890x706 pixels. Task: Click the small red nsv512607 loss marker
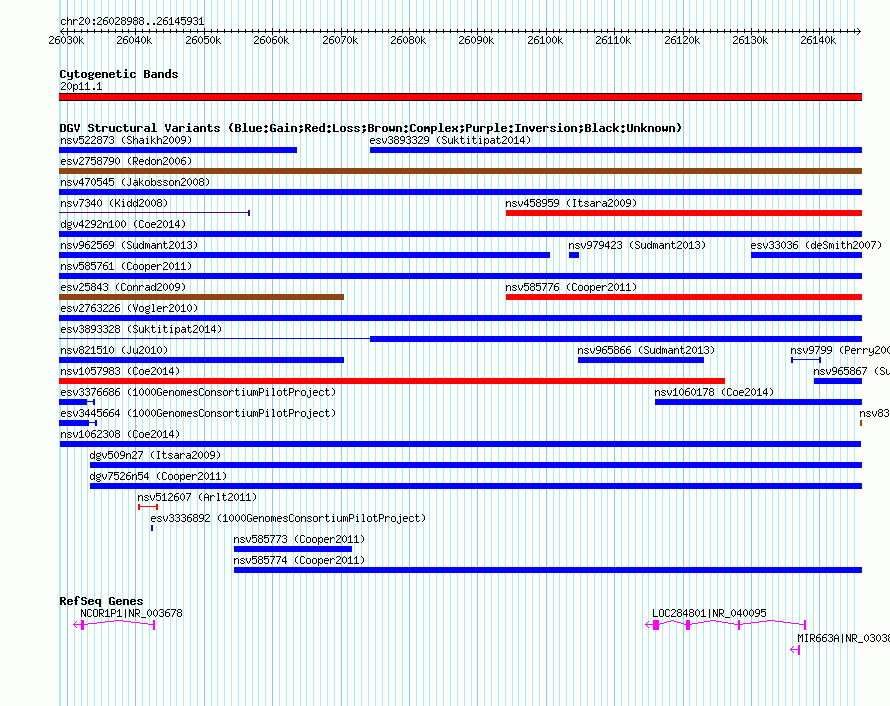click(148, 507)
